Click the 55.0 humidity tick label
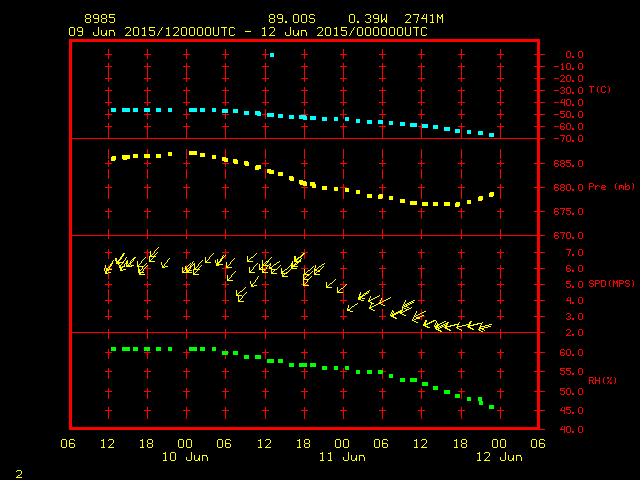640x480 pixels. click(x=571, y=372)
